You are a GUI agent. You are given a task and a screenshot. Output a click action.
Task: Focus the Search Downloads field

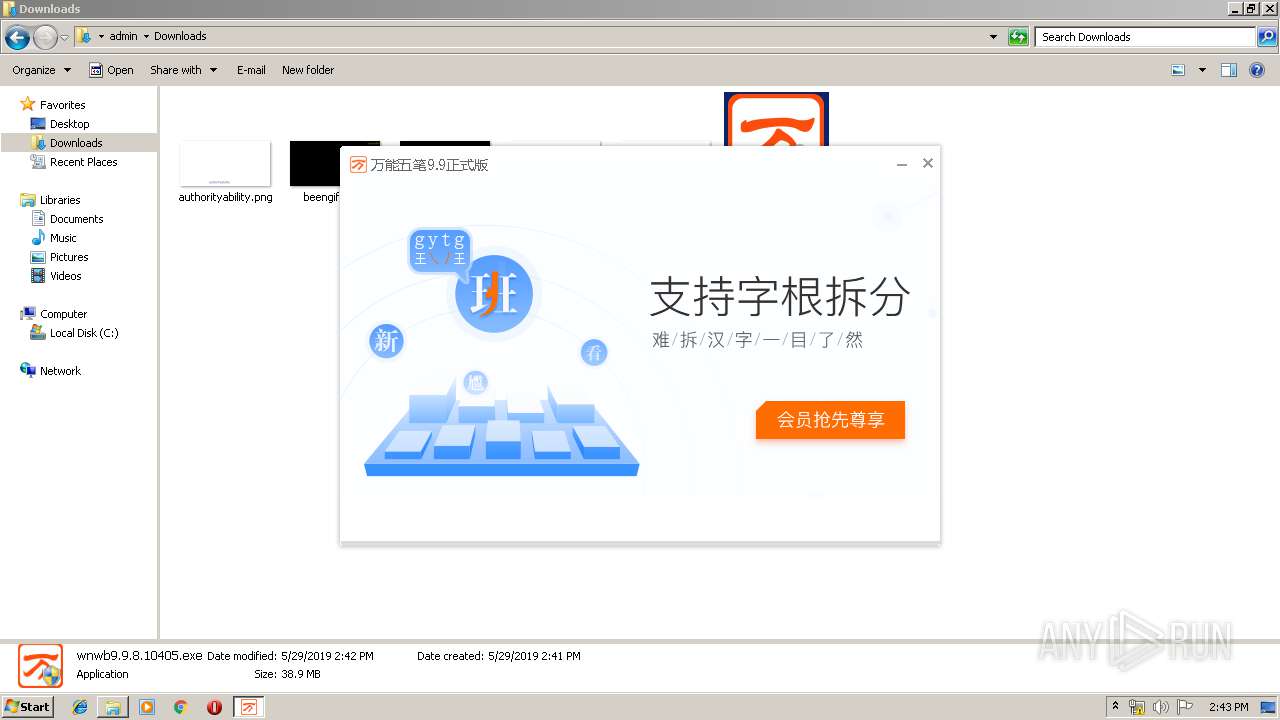(1146, 37)
